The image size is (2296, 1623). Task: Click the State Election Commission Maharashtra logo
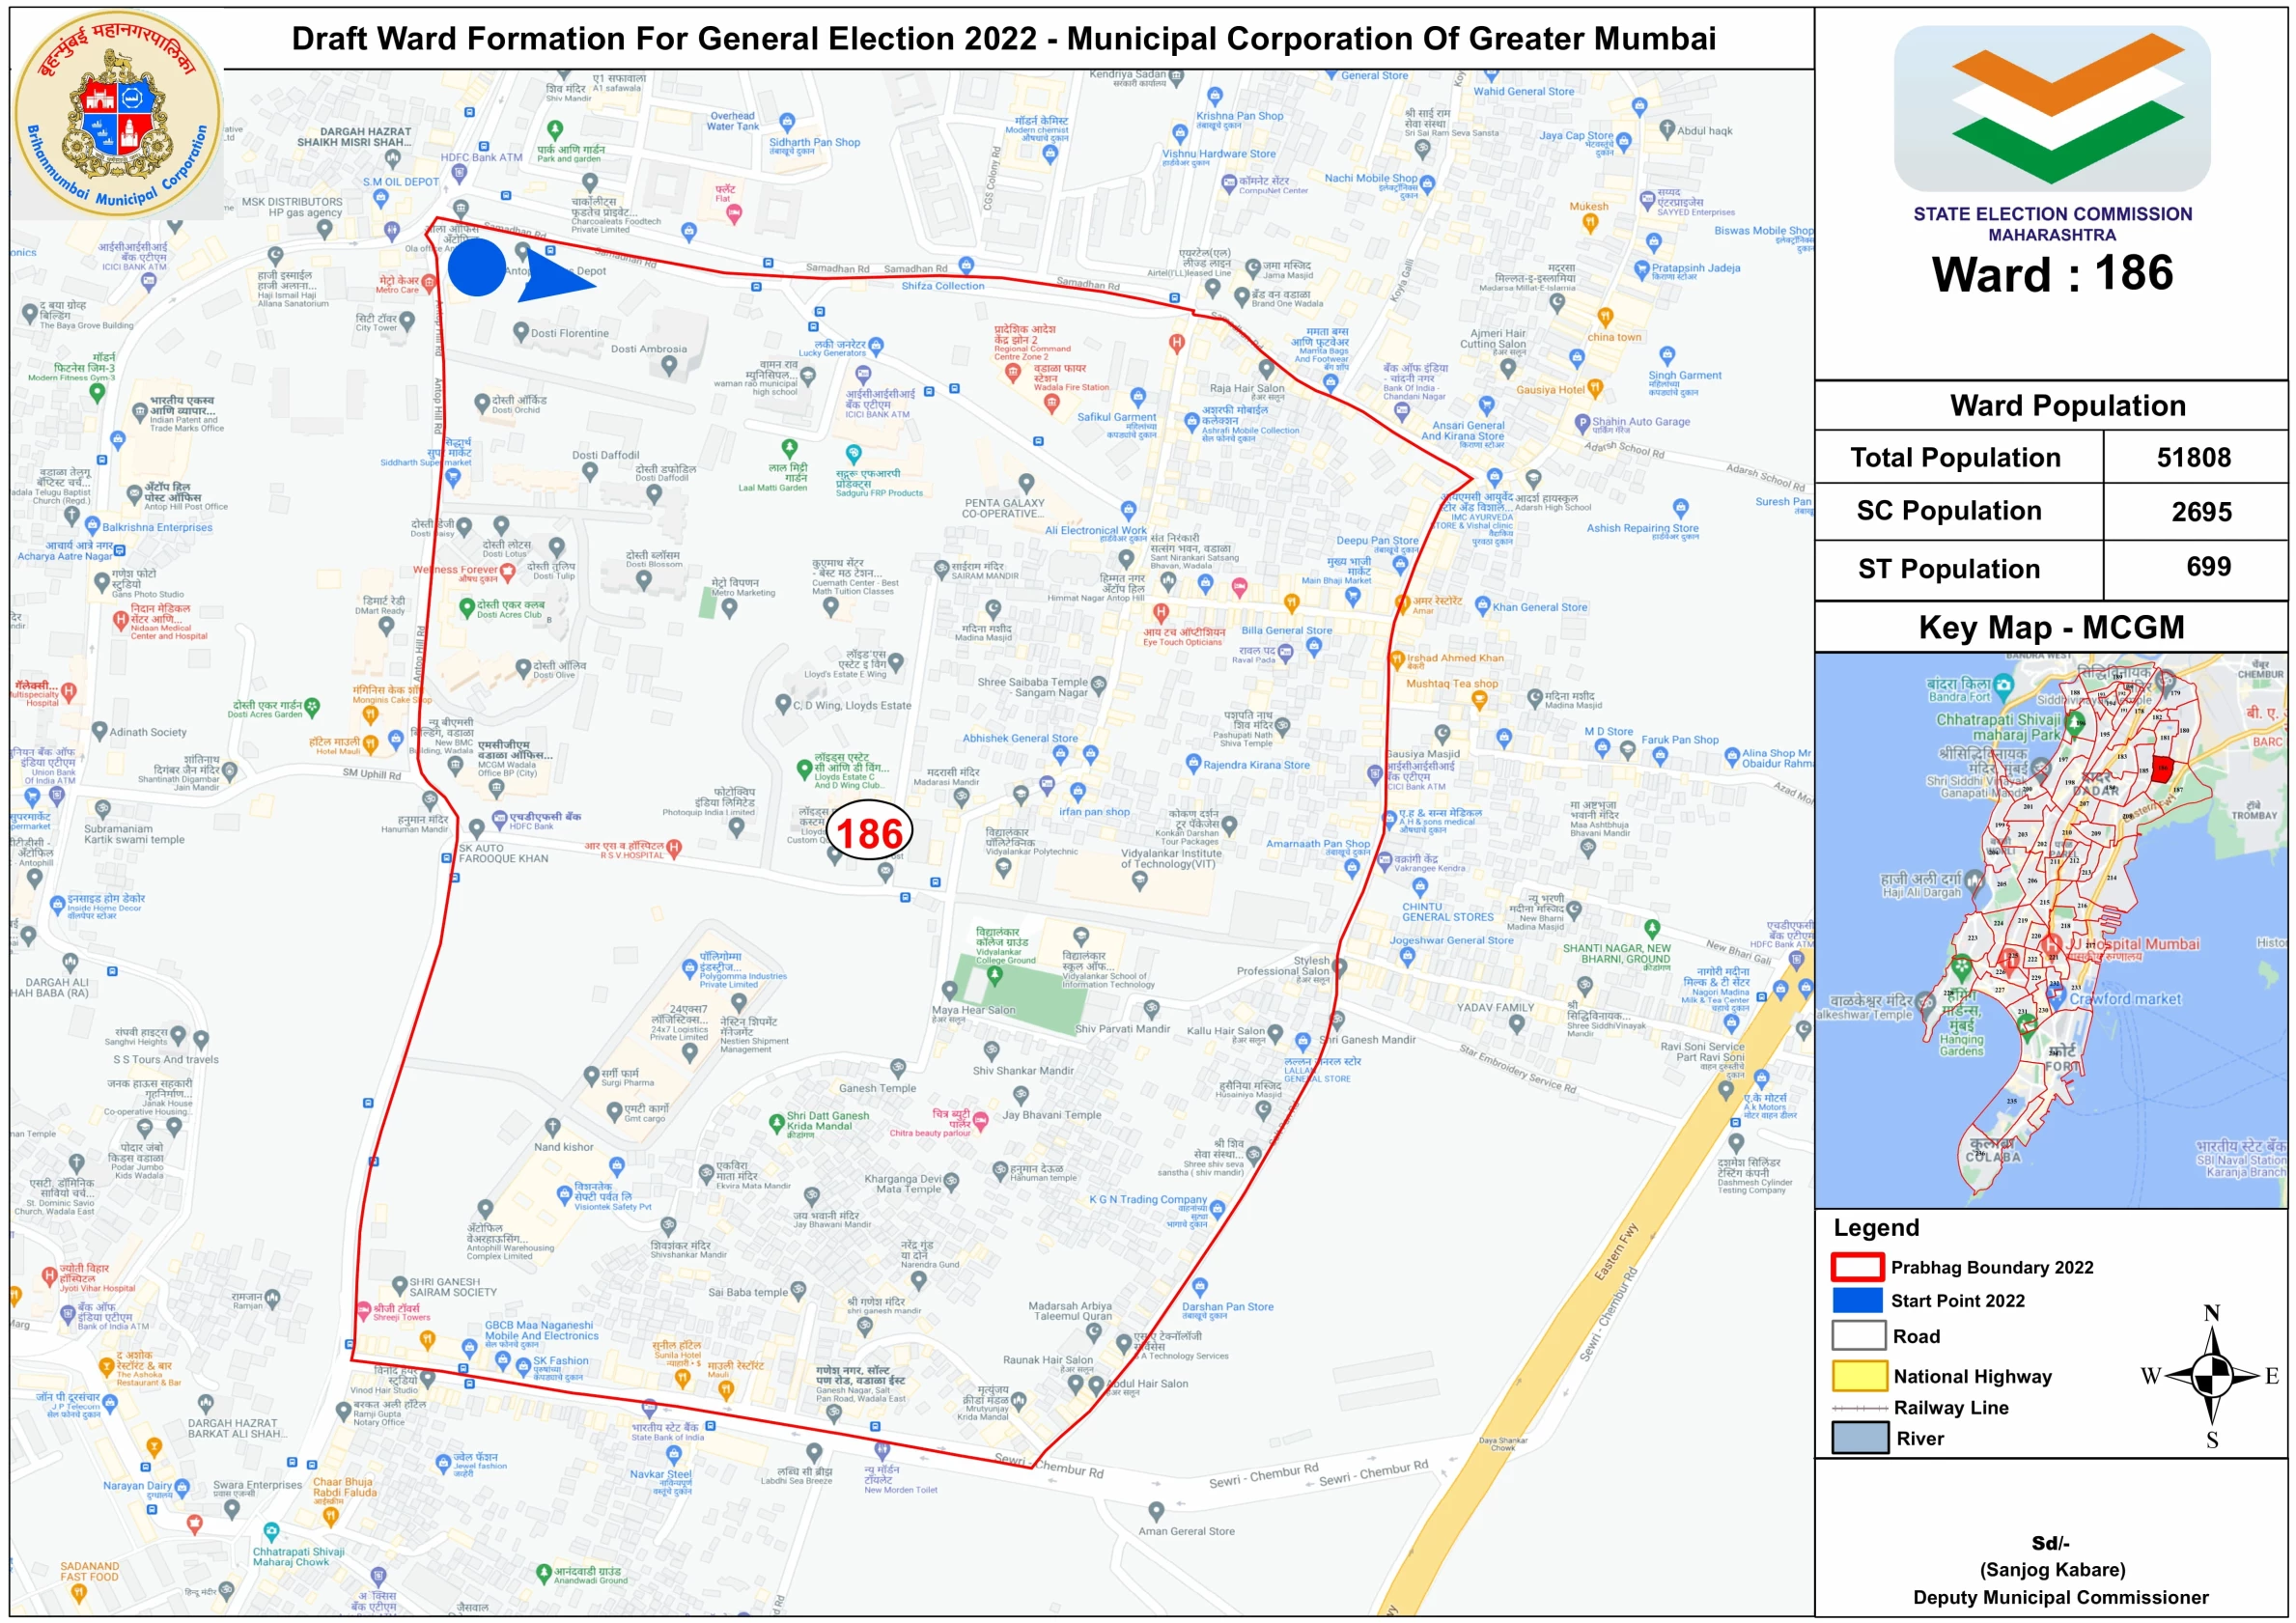click(x=2051, y=108)
